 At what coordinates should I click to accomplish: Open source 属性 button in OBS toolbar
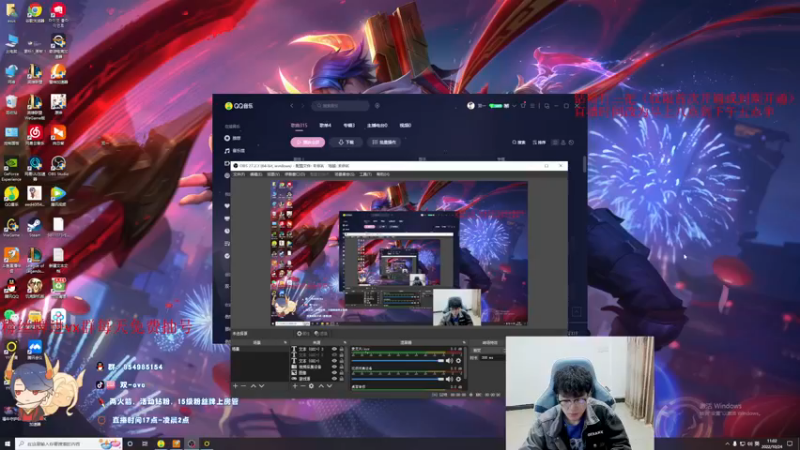point(303,334)
